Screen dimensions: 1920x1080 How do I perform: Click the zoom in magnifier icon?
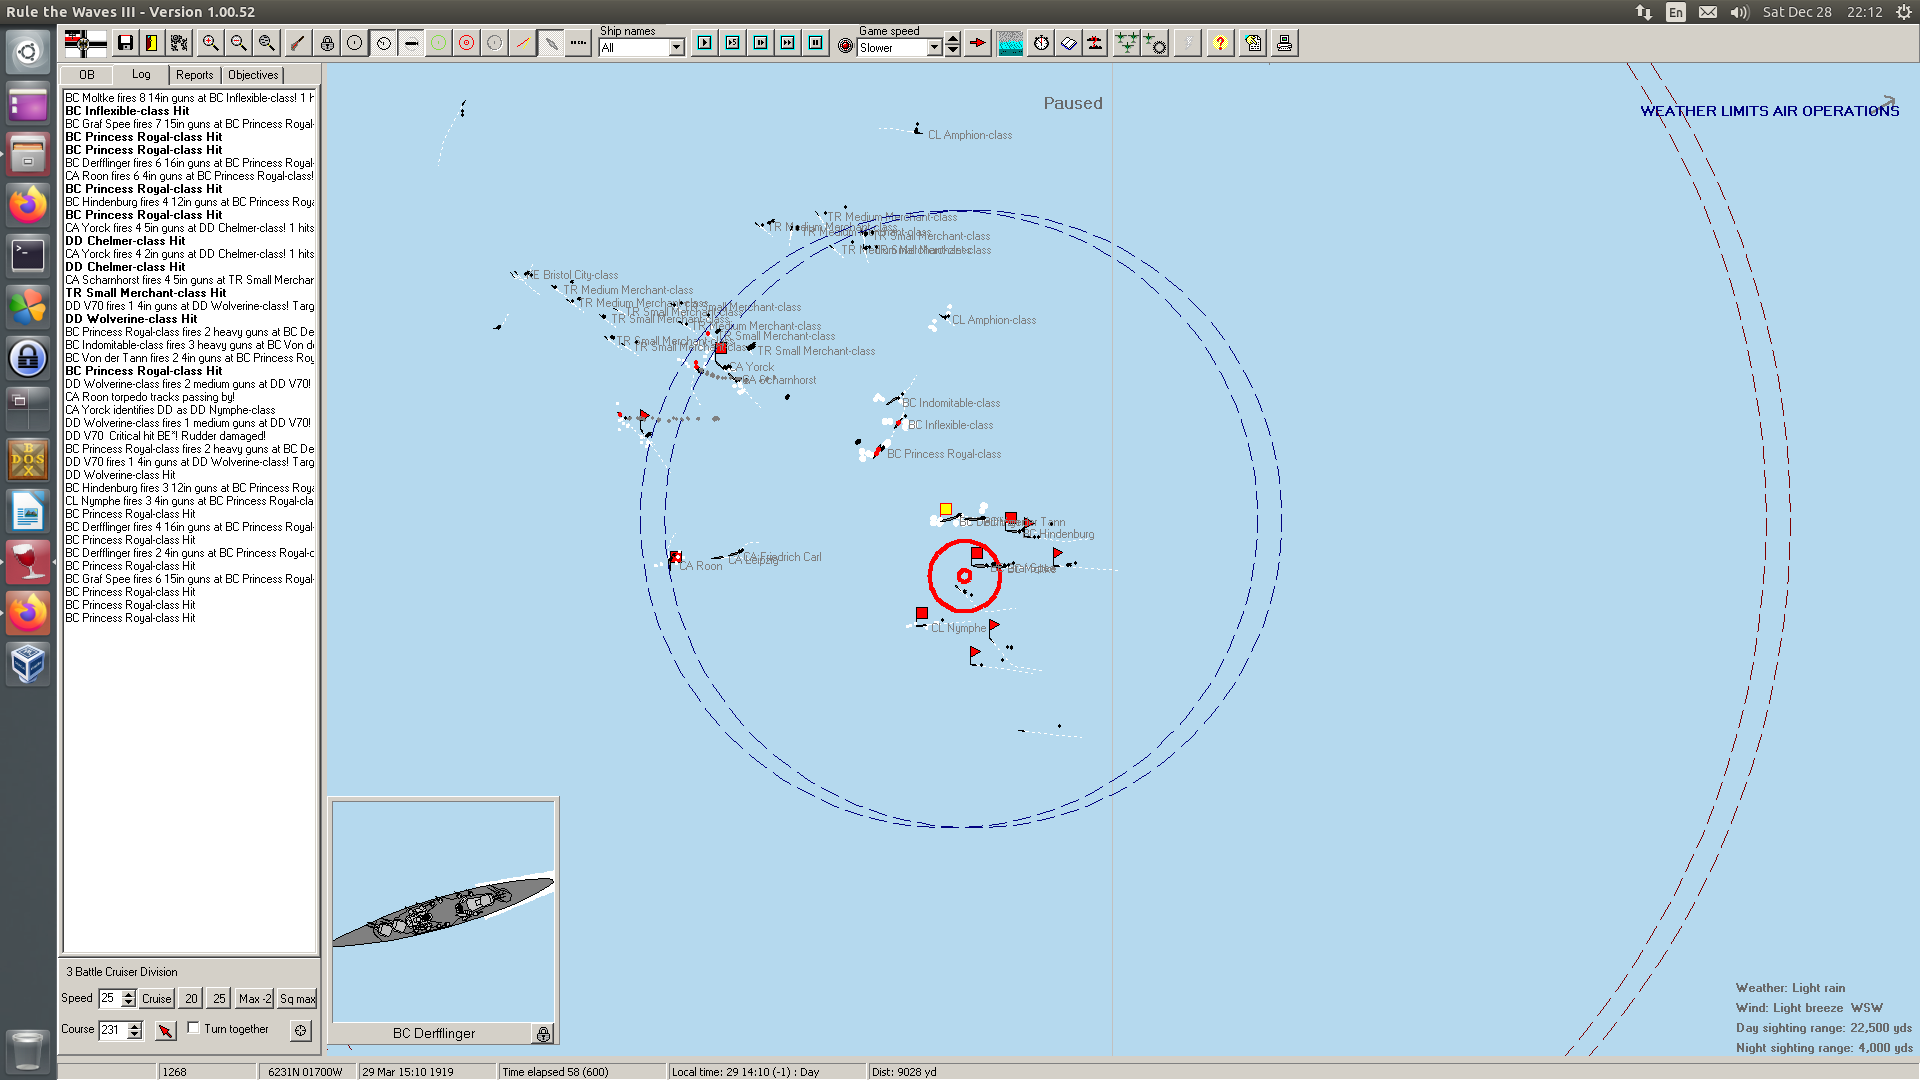[x=210, y=43]
